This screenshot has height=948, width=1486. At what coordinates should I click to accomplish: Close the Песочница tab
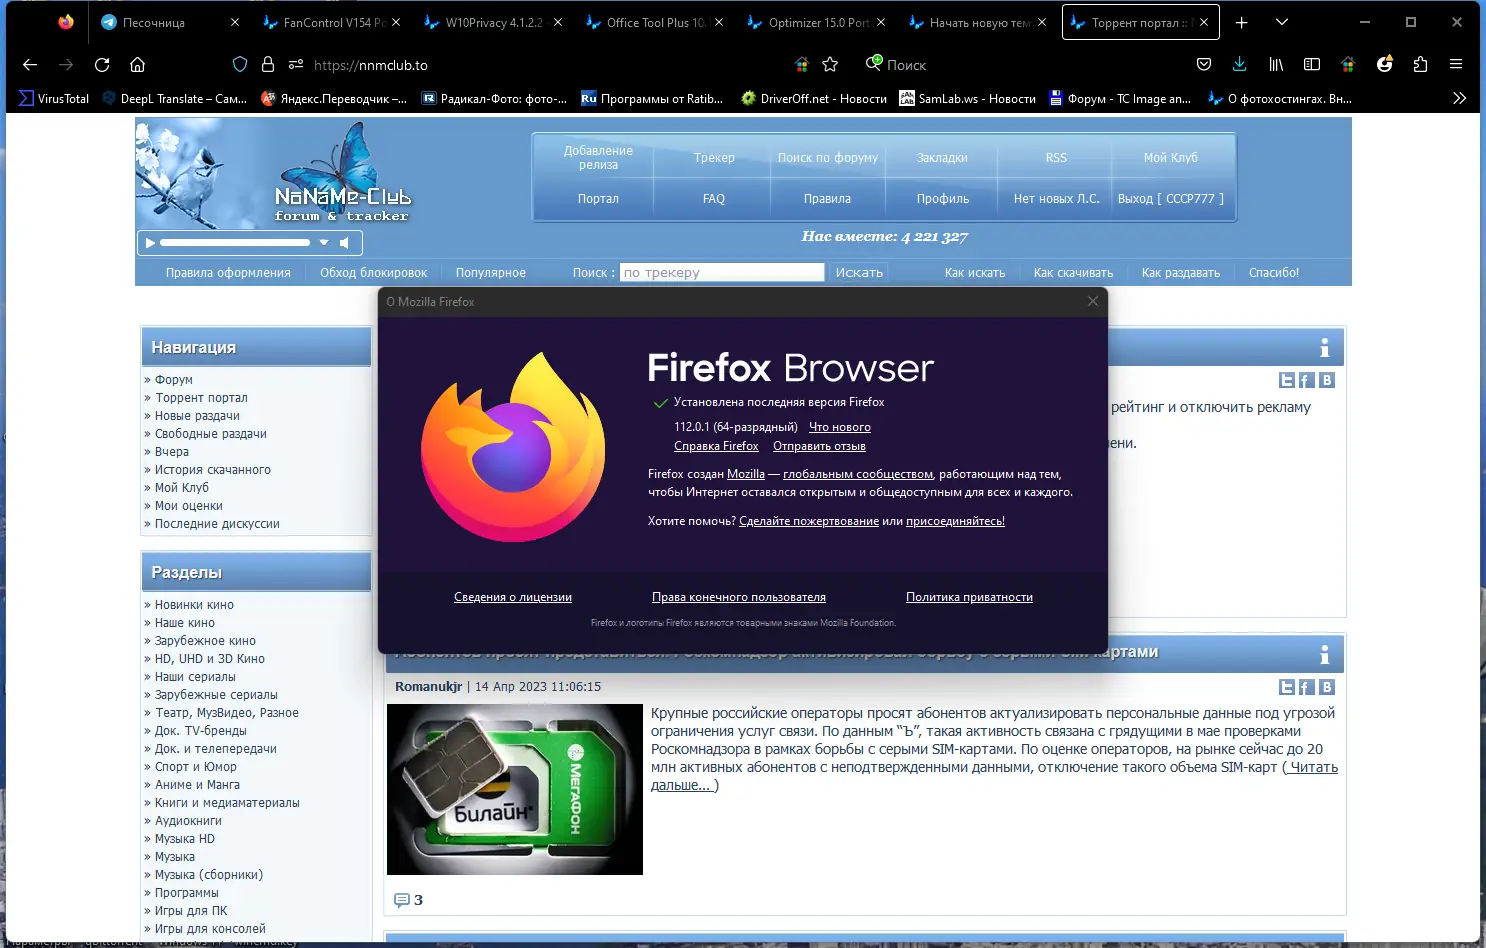point(235,22)
